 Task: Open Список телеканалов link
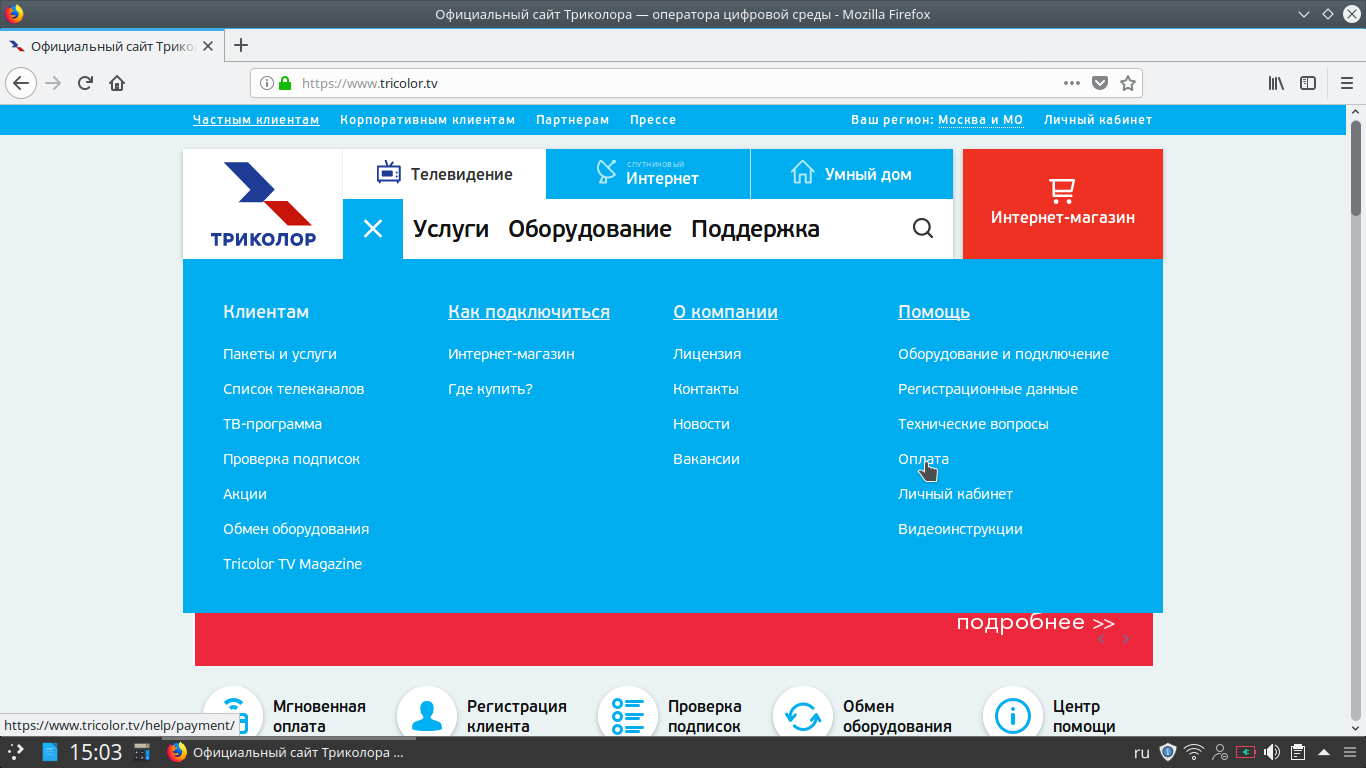[293, 389]
